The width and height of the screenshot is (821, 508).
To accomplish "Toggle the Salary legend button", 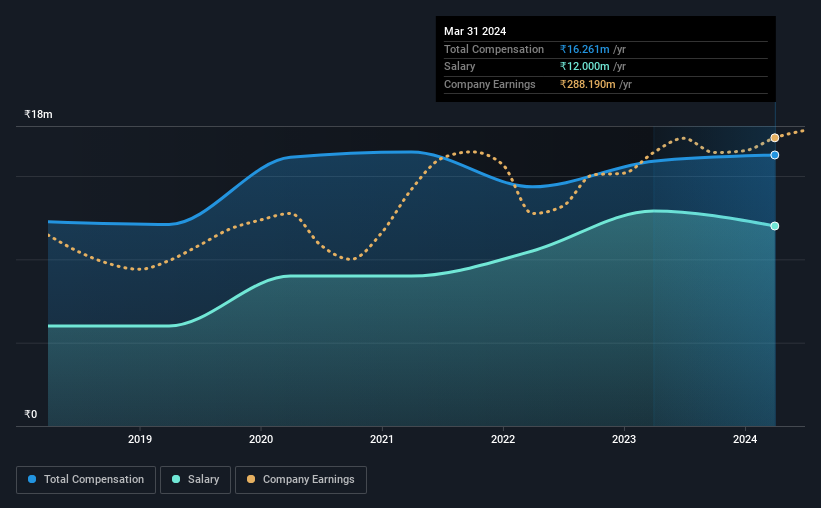I will [x=195, y=480].
